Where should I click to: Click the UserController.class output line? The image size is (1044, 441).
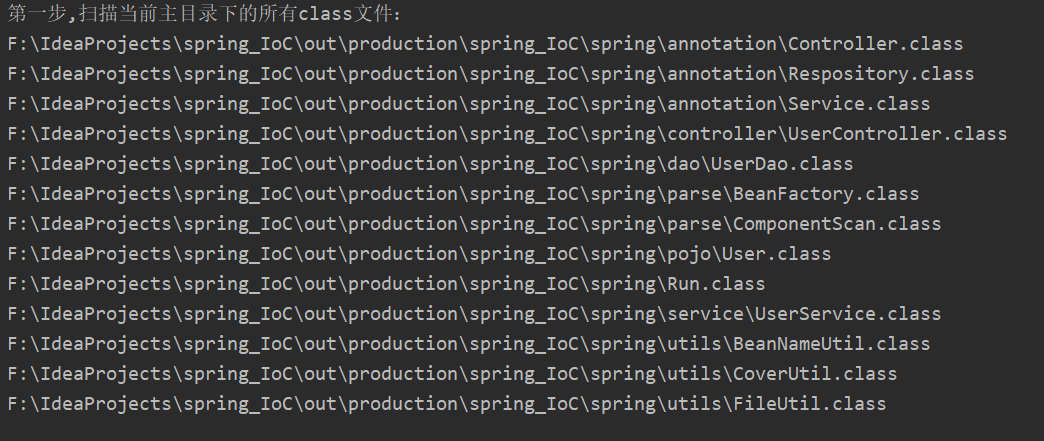(x=507, y=135)
